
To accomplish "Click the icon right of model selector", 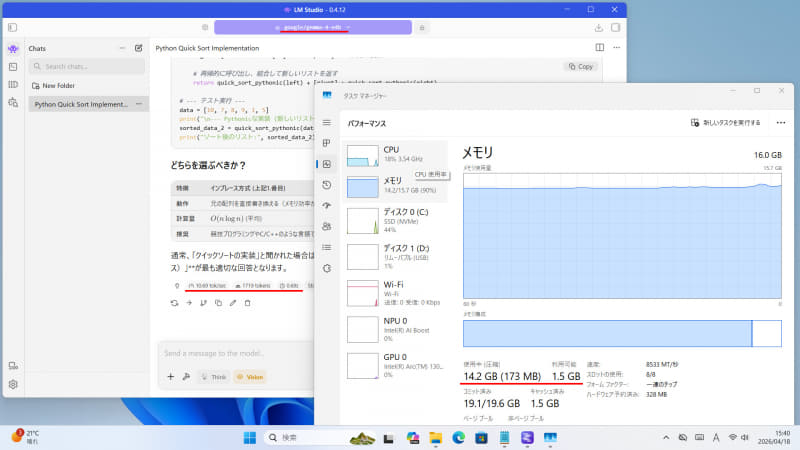I will pyautogui.click(x=422, y=28).
